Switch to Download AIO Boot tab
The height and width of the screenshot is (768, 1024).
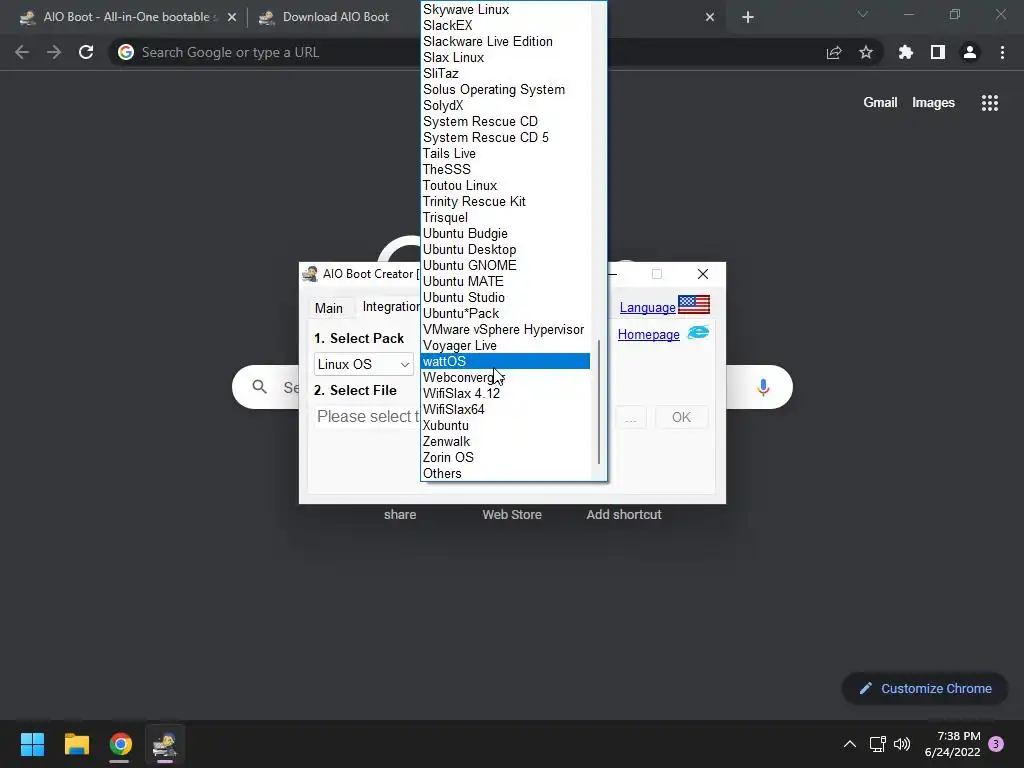pyautogui.click(x=336, y=17)
